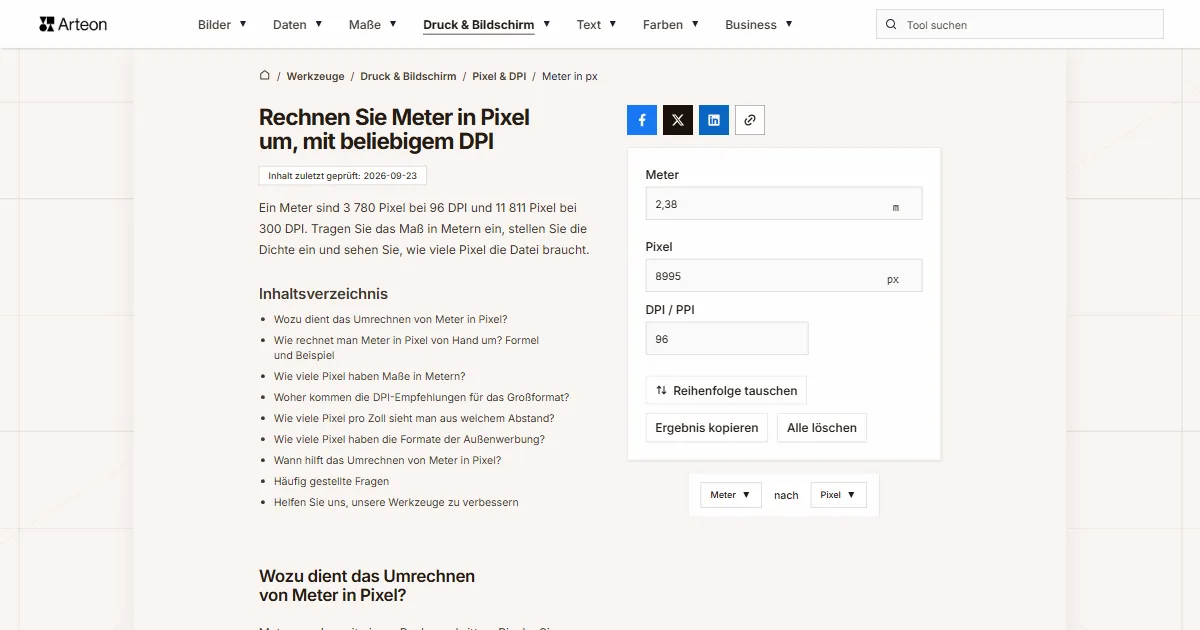Screen dimensions: 1200x630
Task: Expand the Business menu
Action: click(759, 25)
